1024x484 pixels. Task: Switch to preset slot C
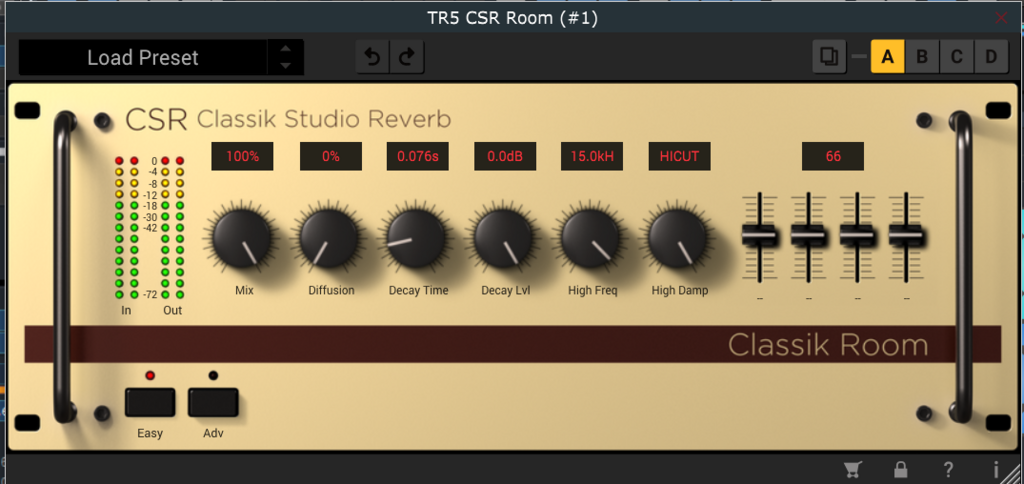(x=957, y=57)
